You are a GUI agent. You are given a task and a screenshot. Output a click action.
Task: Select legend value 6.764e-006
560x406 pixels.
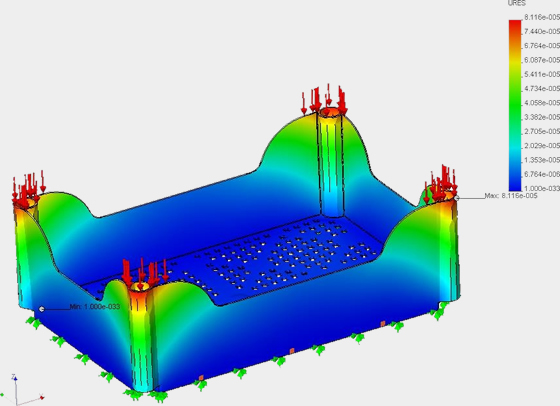click(x=541, y=174)
